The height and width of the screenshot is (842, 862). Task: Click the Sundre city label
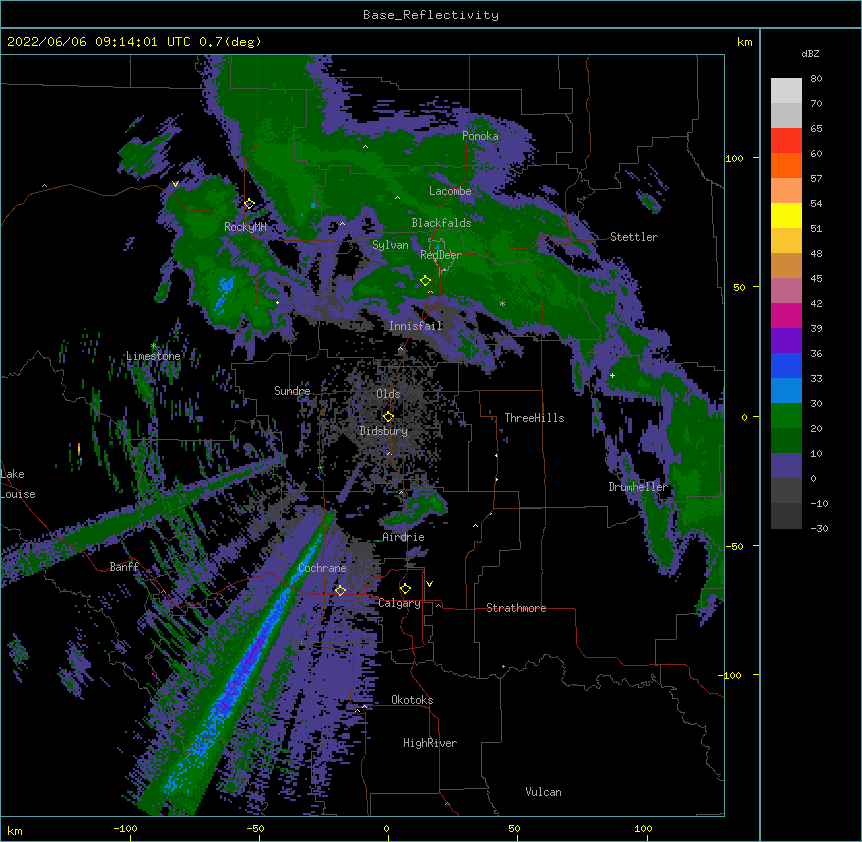point(292,391)
